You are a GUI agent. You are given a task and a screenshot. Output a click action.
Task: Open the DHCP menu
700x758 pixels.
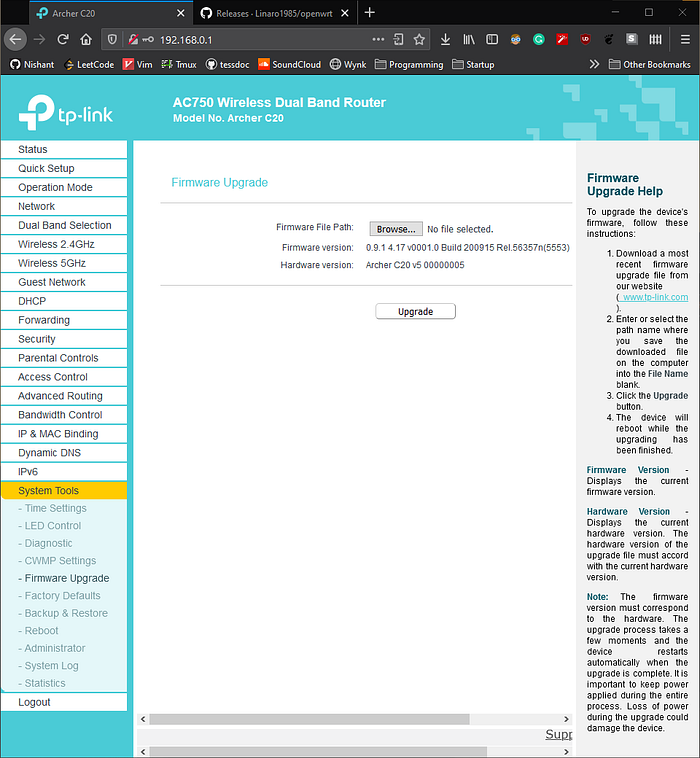[64, 301]
